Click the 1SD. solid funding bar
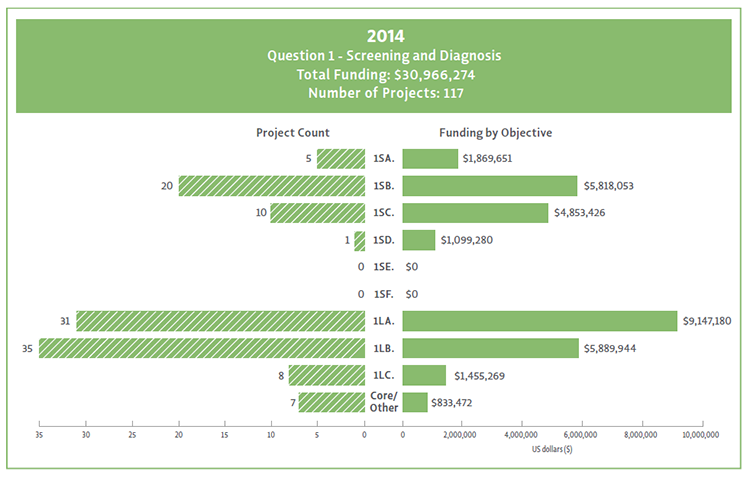This screenshot has width=750, height=478. (x=419, y=240)
